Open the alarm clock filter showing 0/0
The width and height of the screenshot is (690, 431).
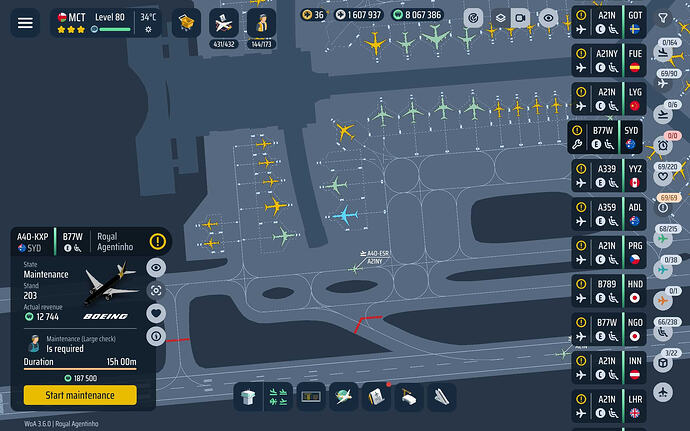coord(663,145)
